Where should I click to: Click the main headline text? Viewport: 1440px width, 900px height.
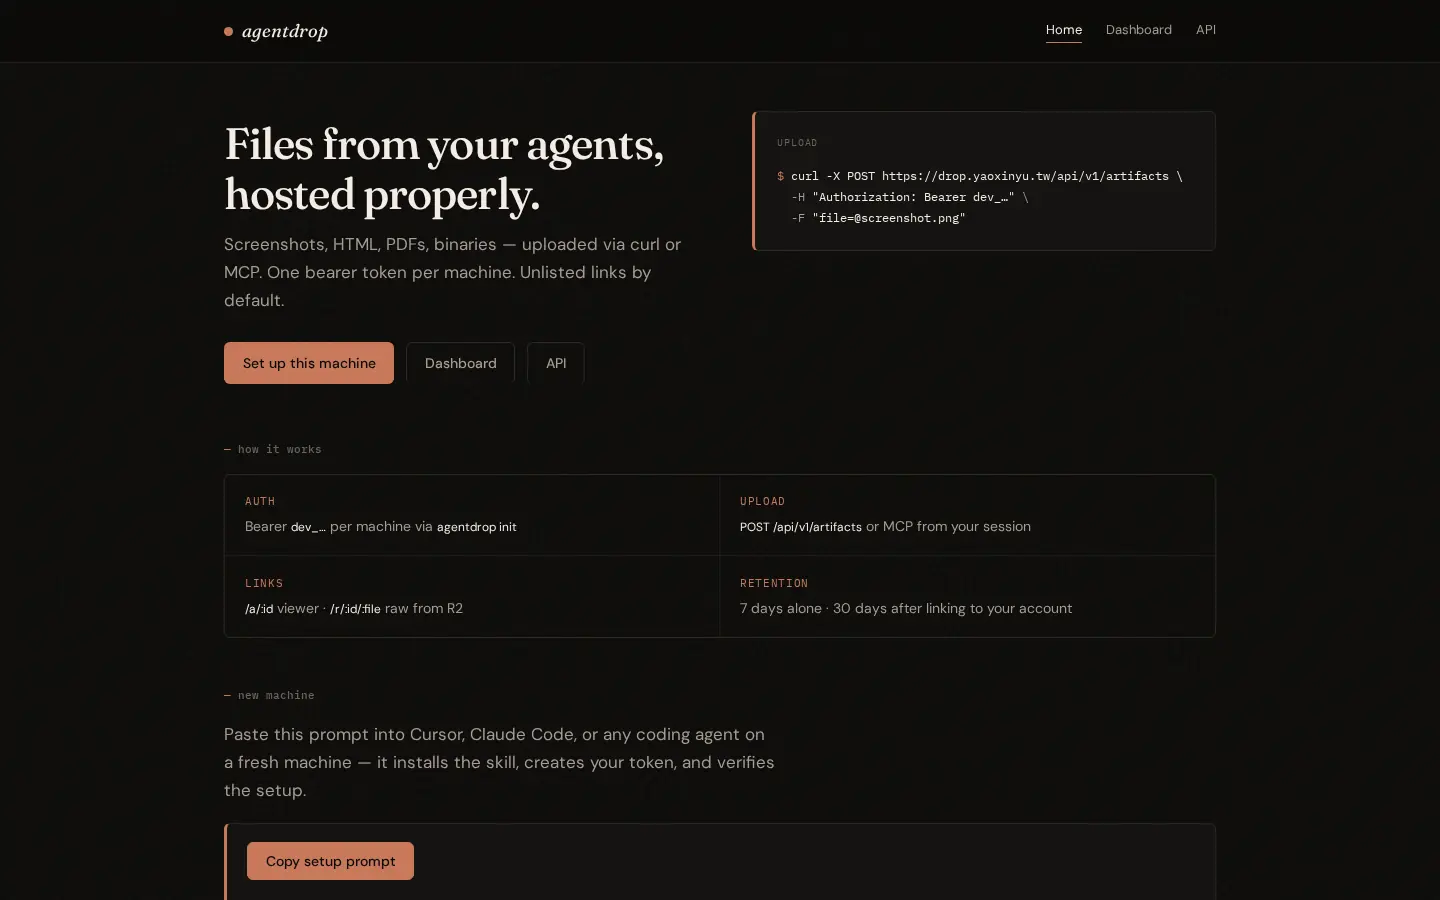coord(444,169)
